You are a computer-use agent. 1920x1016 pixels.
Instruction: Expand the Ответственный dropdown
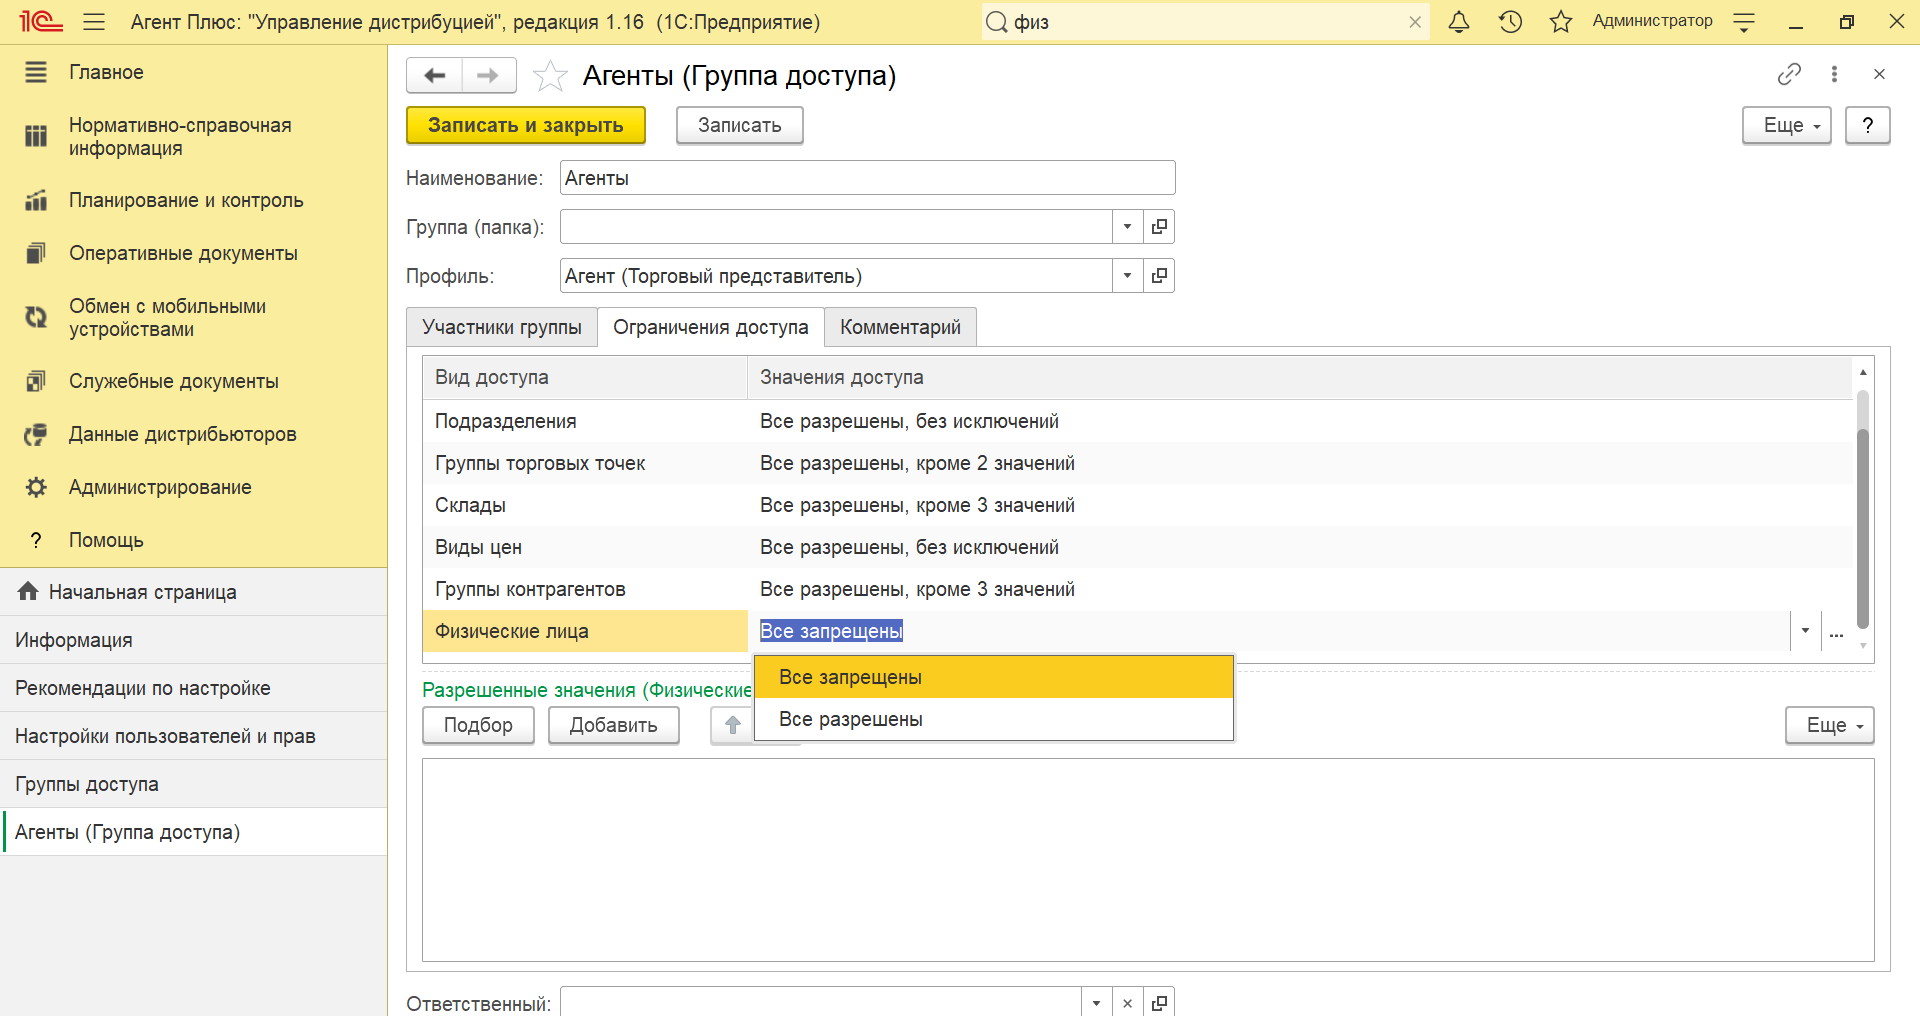tap(1096, 1002)
